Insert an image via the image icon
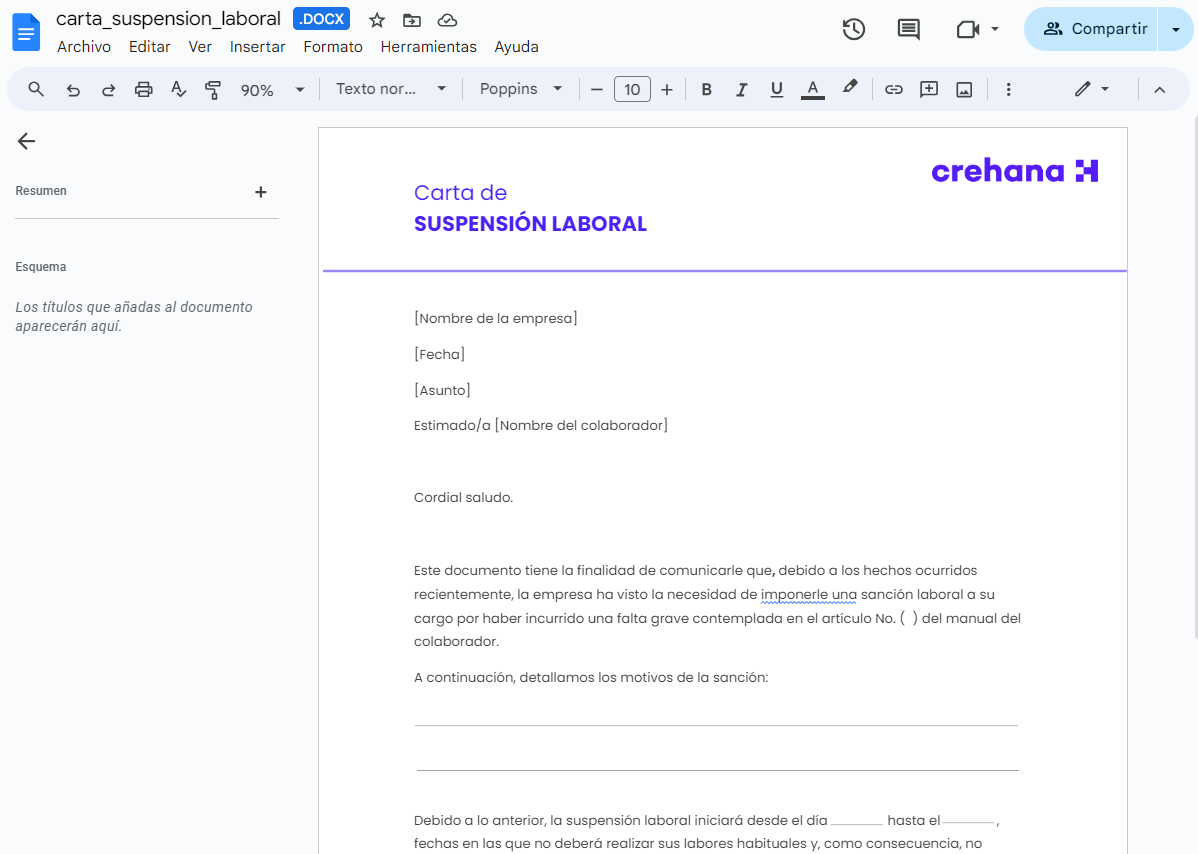 click(x=963, y=89)
